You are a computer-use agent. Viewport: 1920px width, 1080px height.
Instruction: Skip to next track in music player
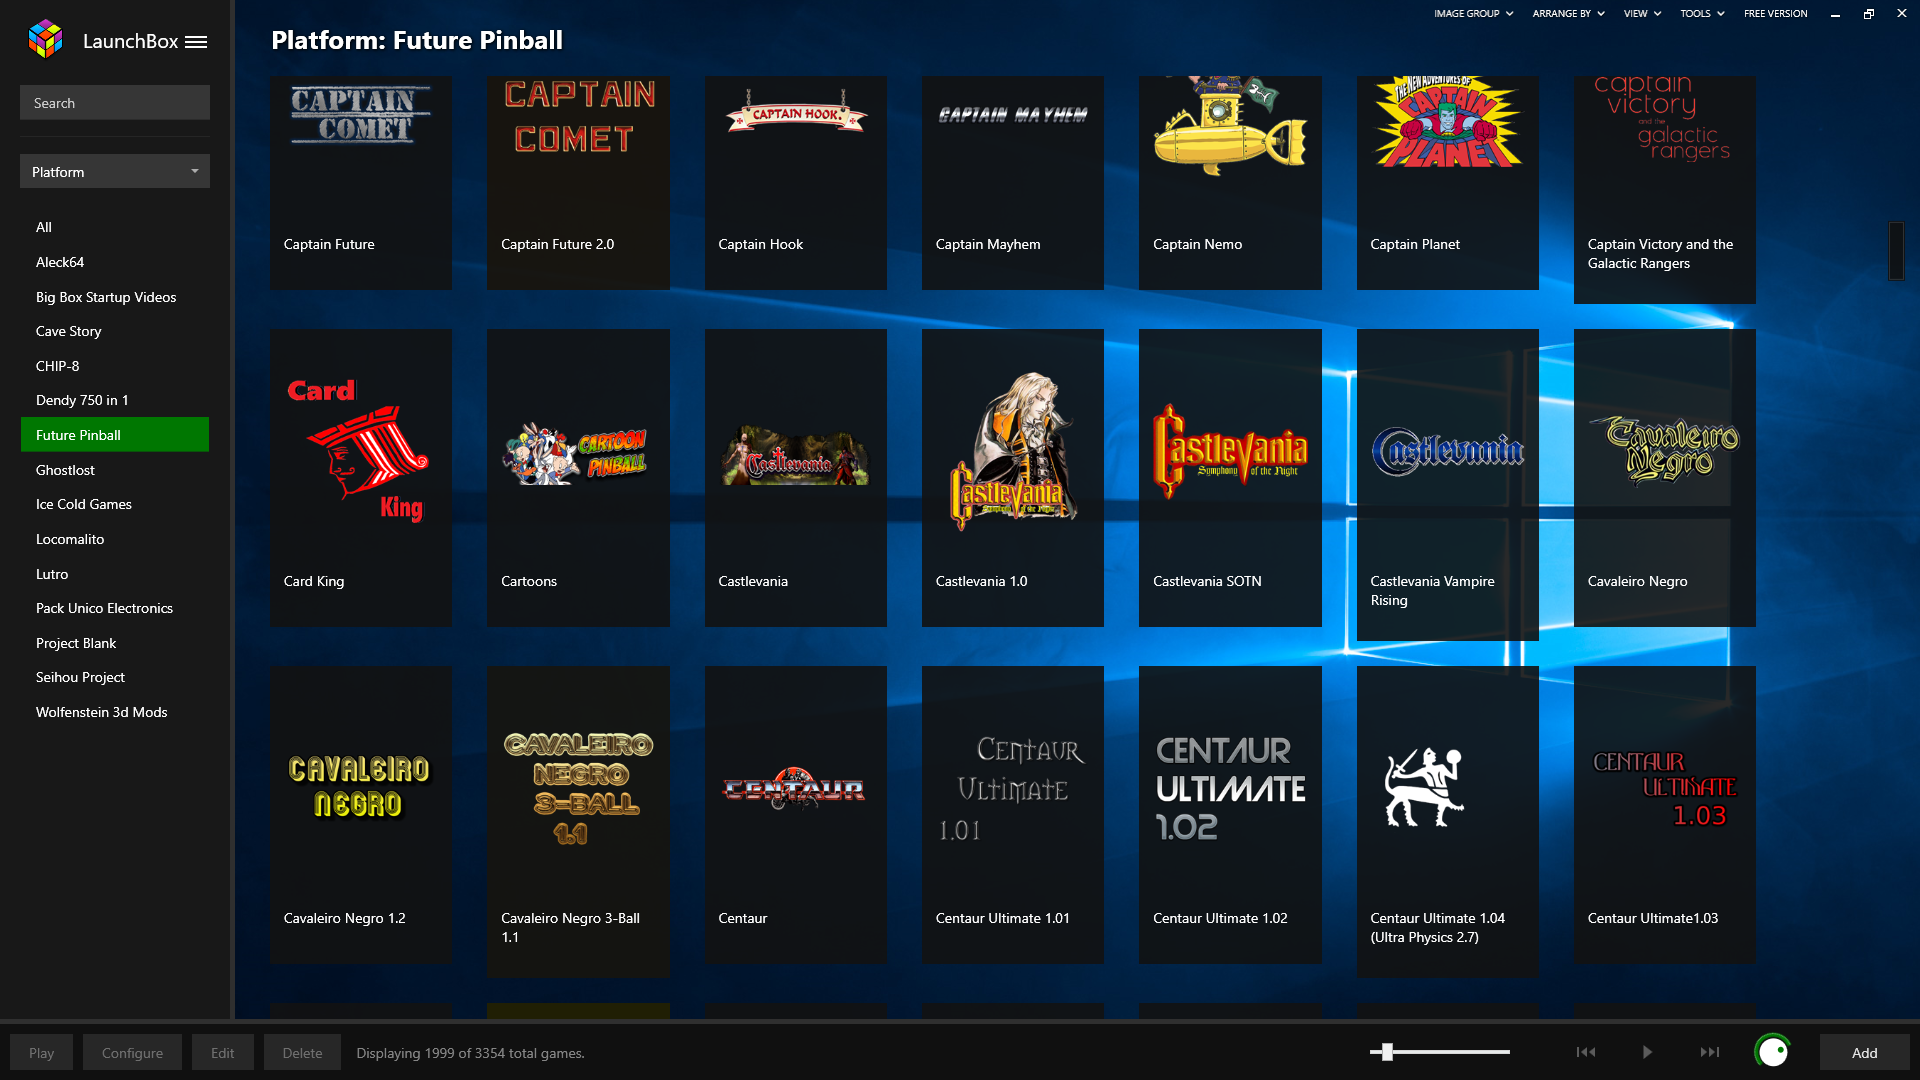(x=1710, y=1052)
